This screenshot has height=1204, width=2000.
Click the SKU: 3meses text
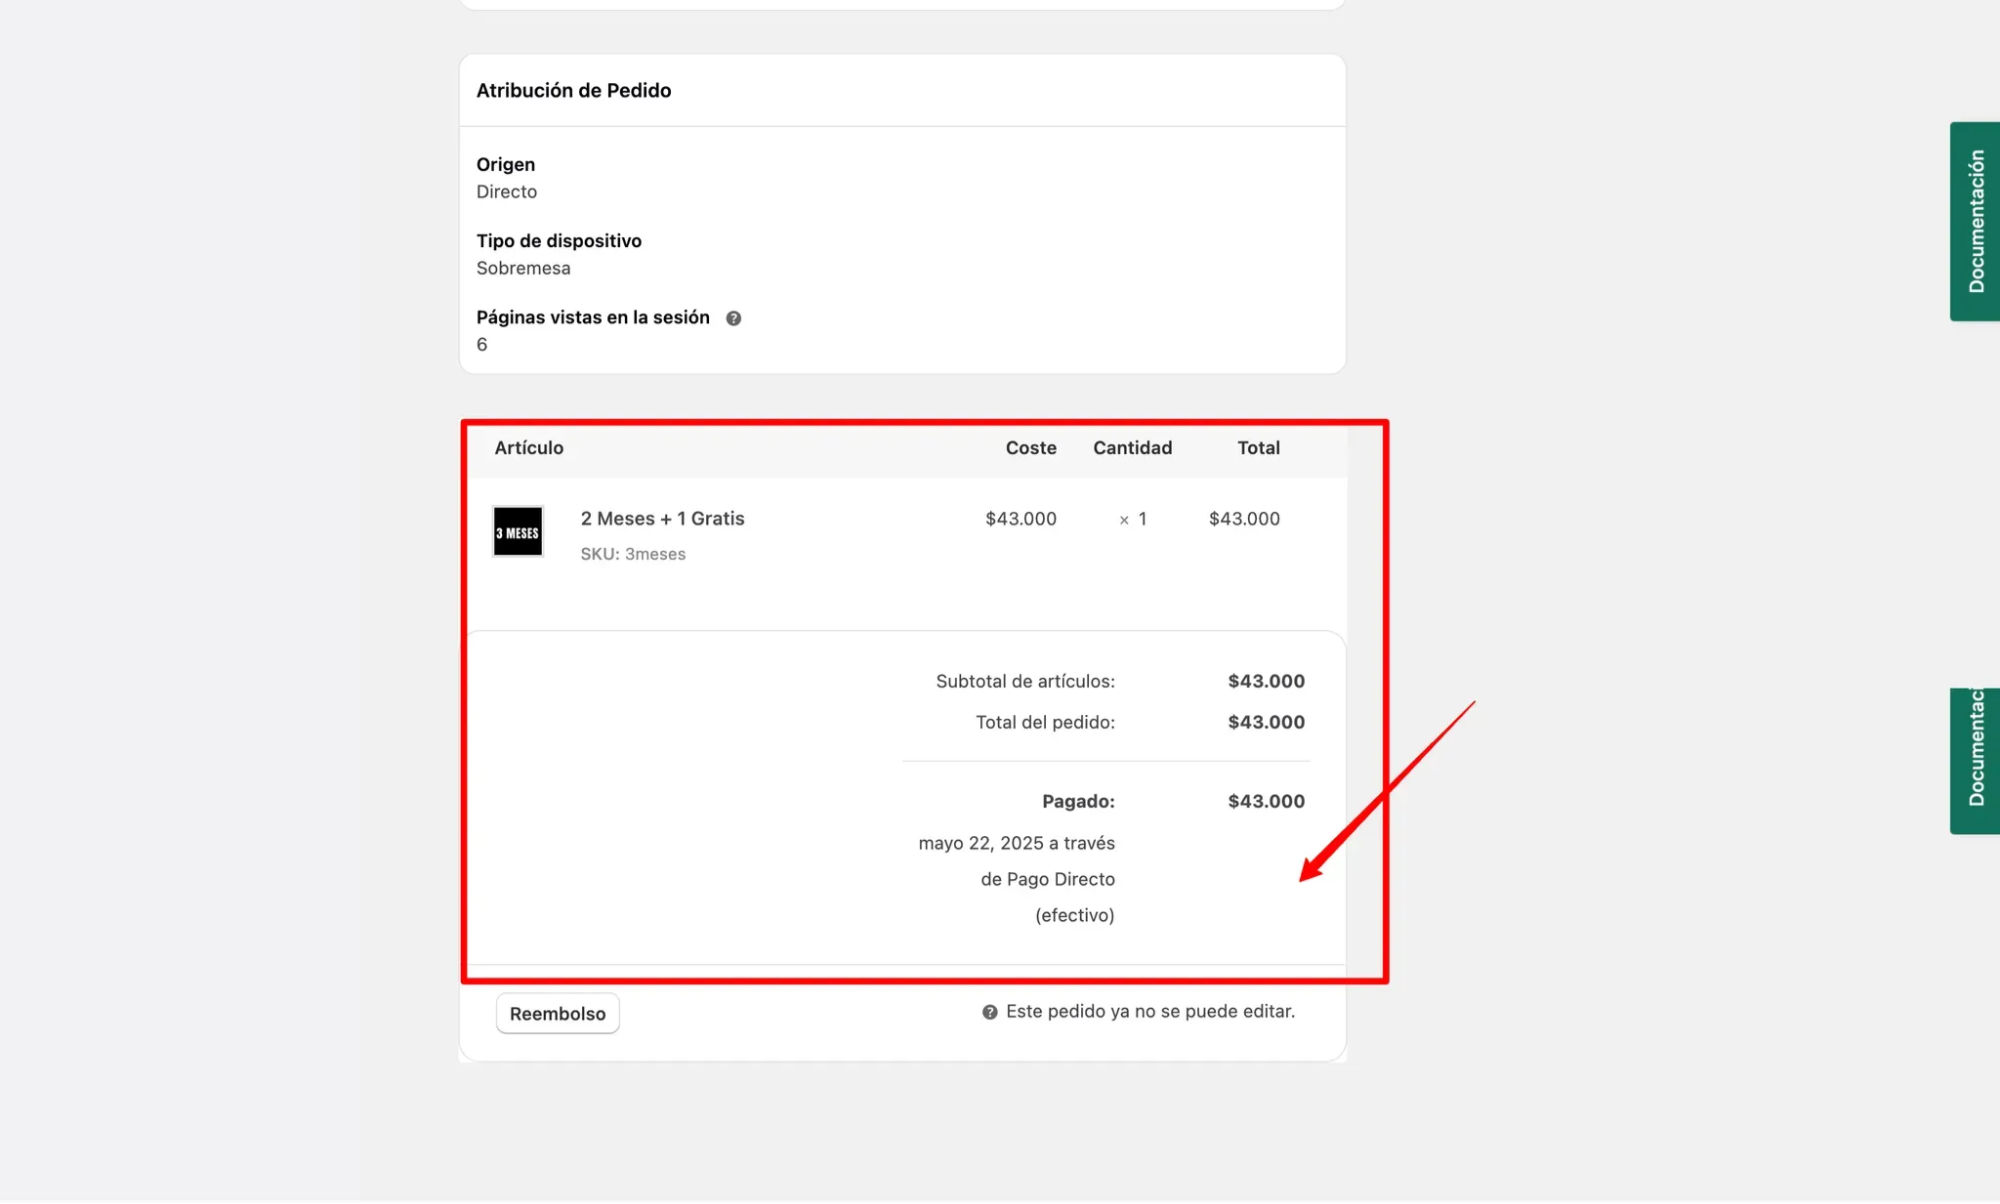(633, 554)
